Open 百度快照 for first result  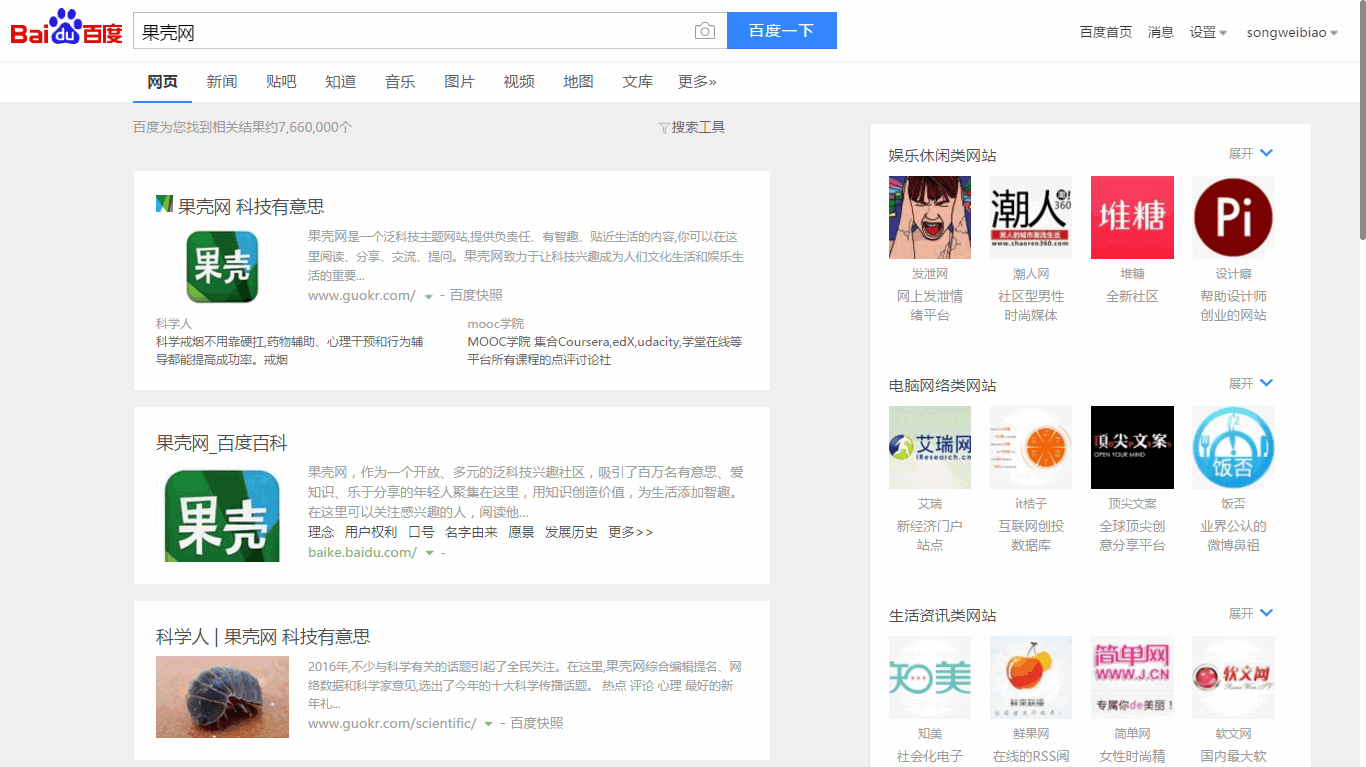click(476, 295)
